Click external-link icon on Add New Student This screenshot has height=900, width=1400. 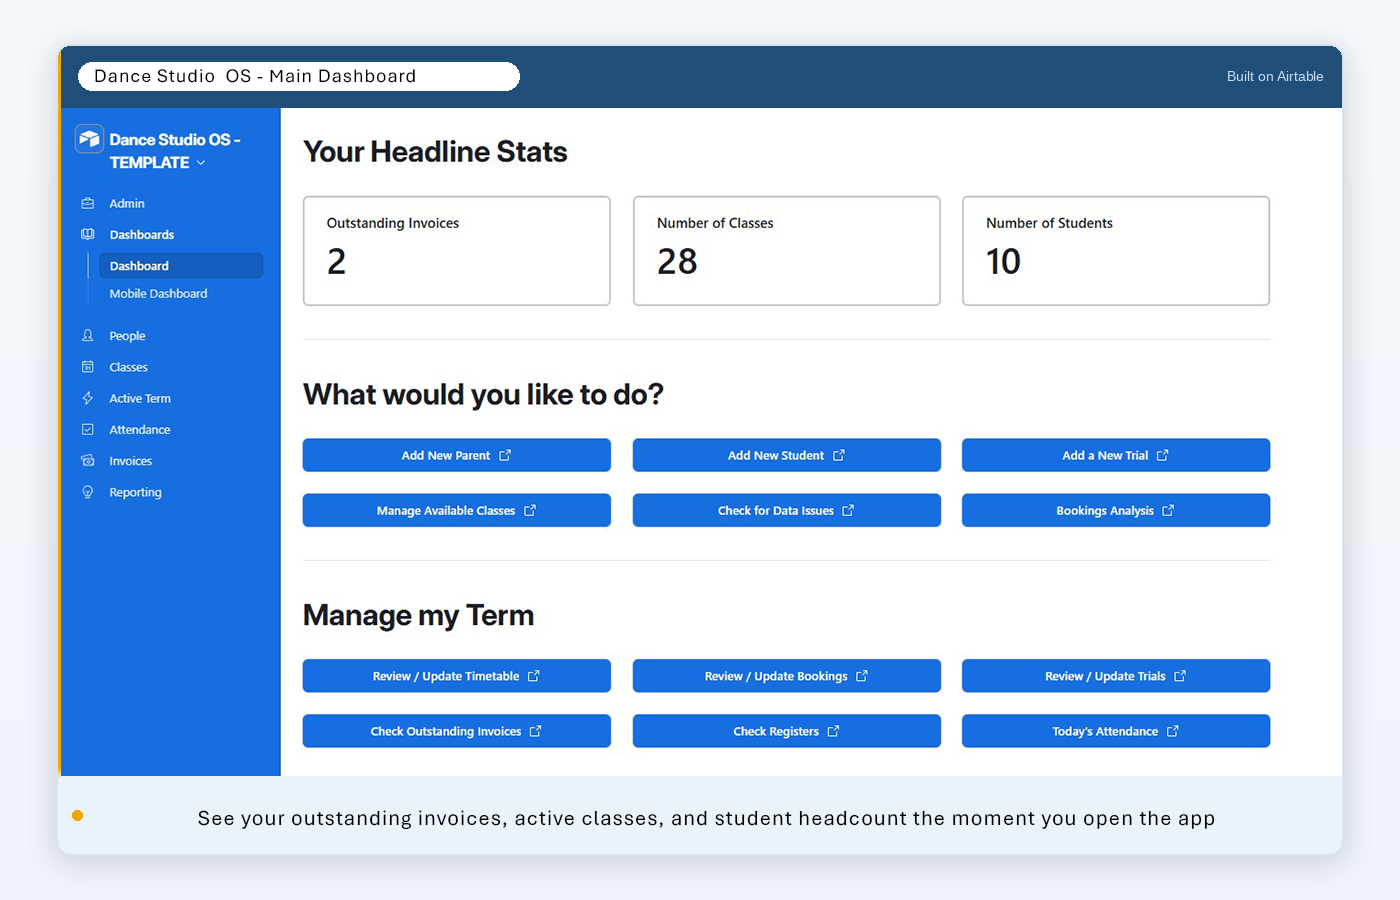839,455
